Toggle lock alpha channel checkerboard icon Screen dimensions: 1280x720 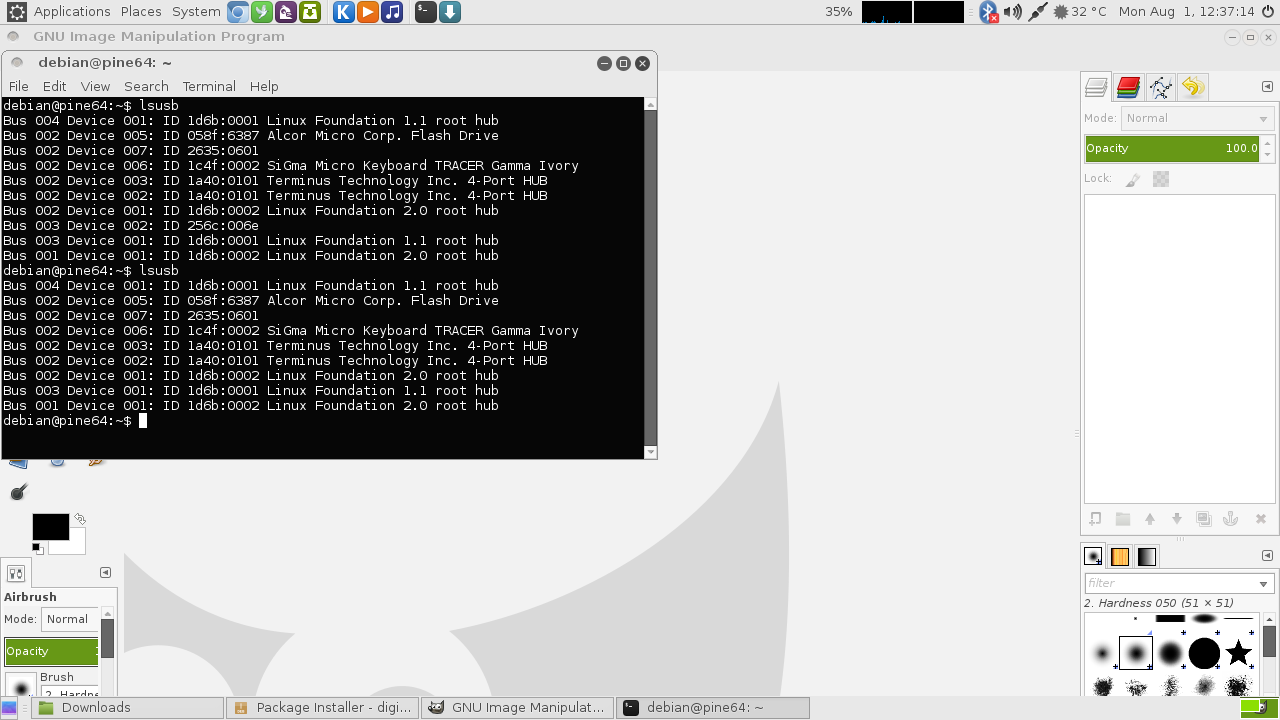pos(1161,179)
